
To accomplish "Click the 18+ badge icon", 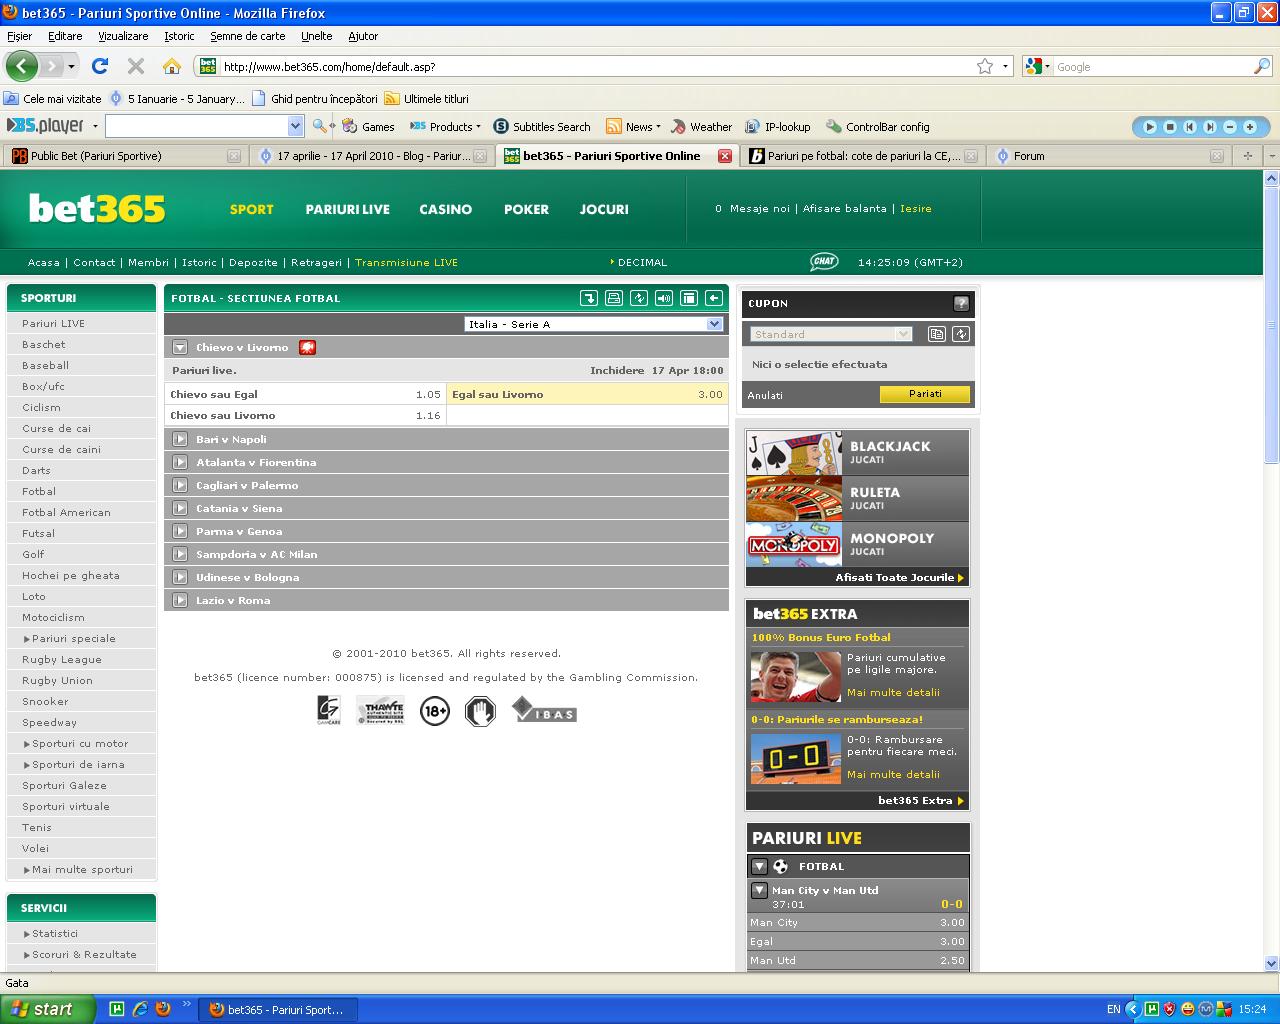I will coord(435,712).
